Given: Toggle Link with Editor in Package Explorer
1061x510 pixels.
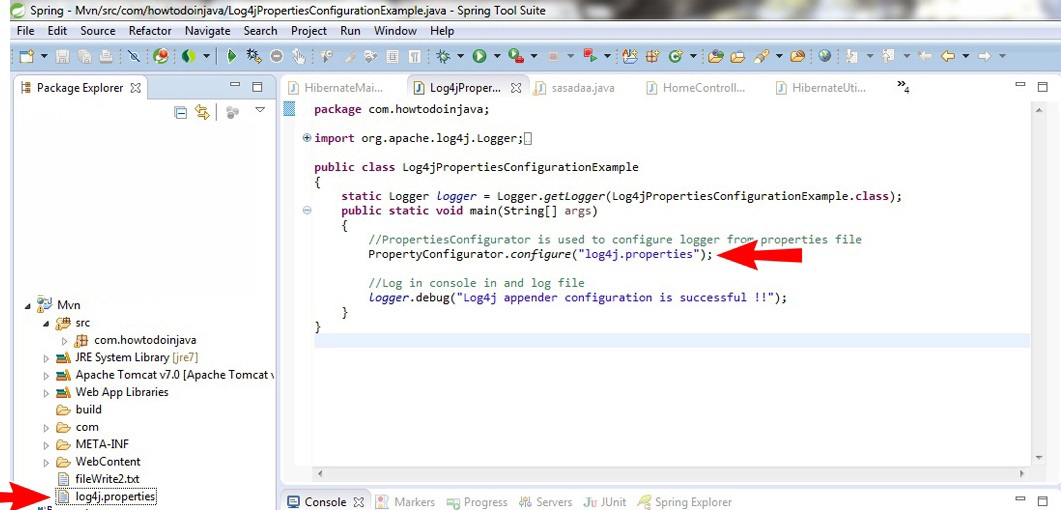Looking at the screenshot, I should coord(202,112).
